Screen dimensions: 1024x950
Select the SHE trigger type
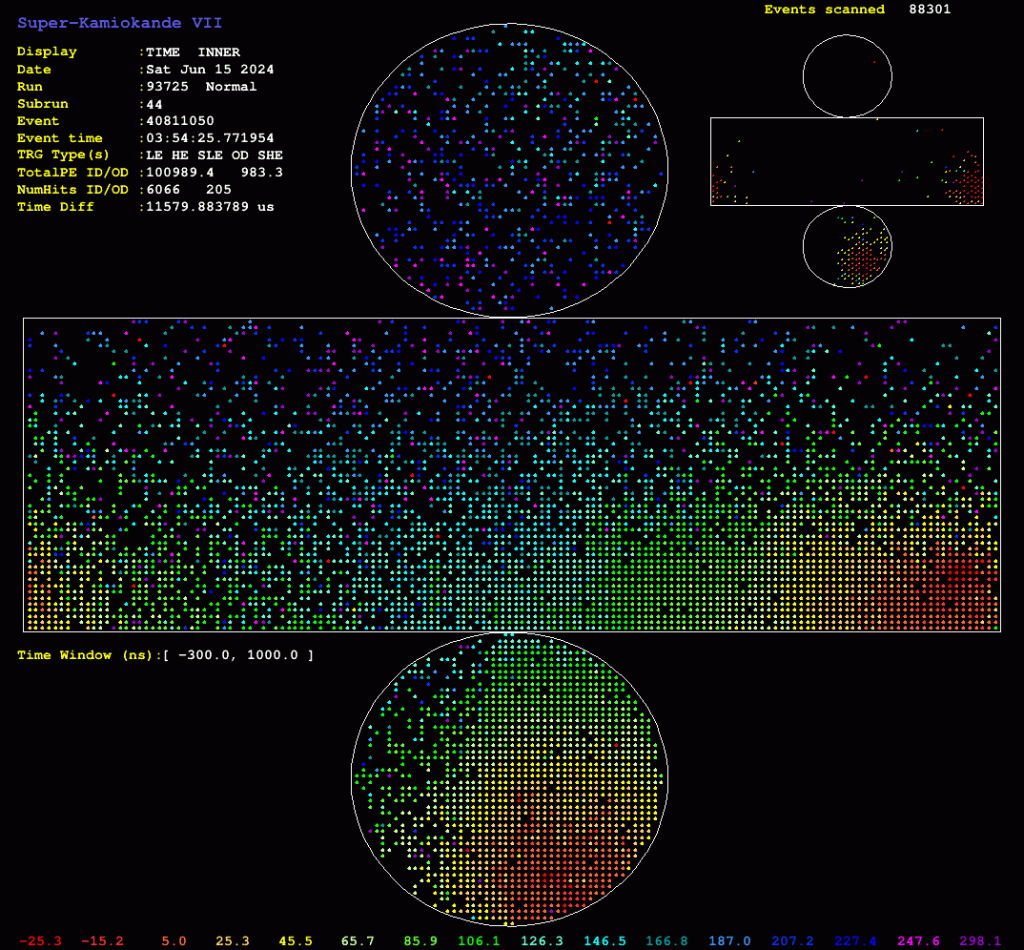coord(270,155)
